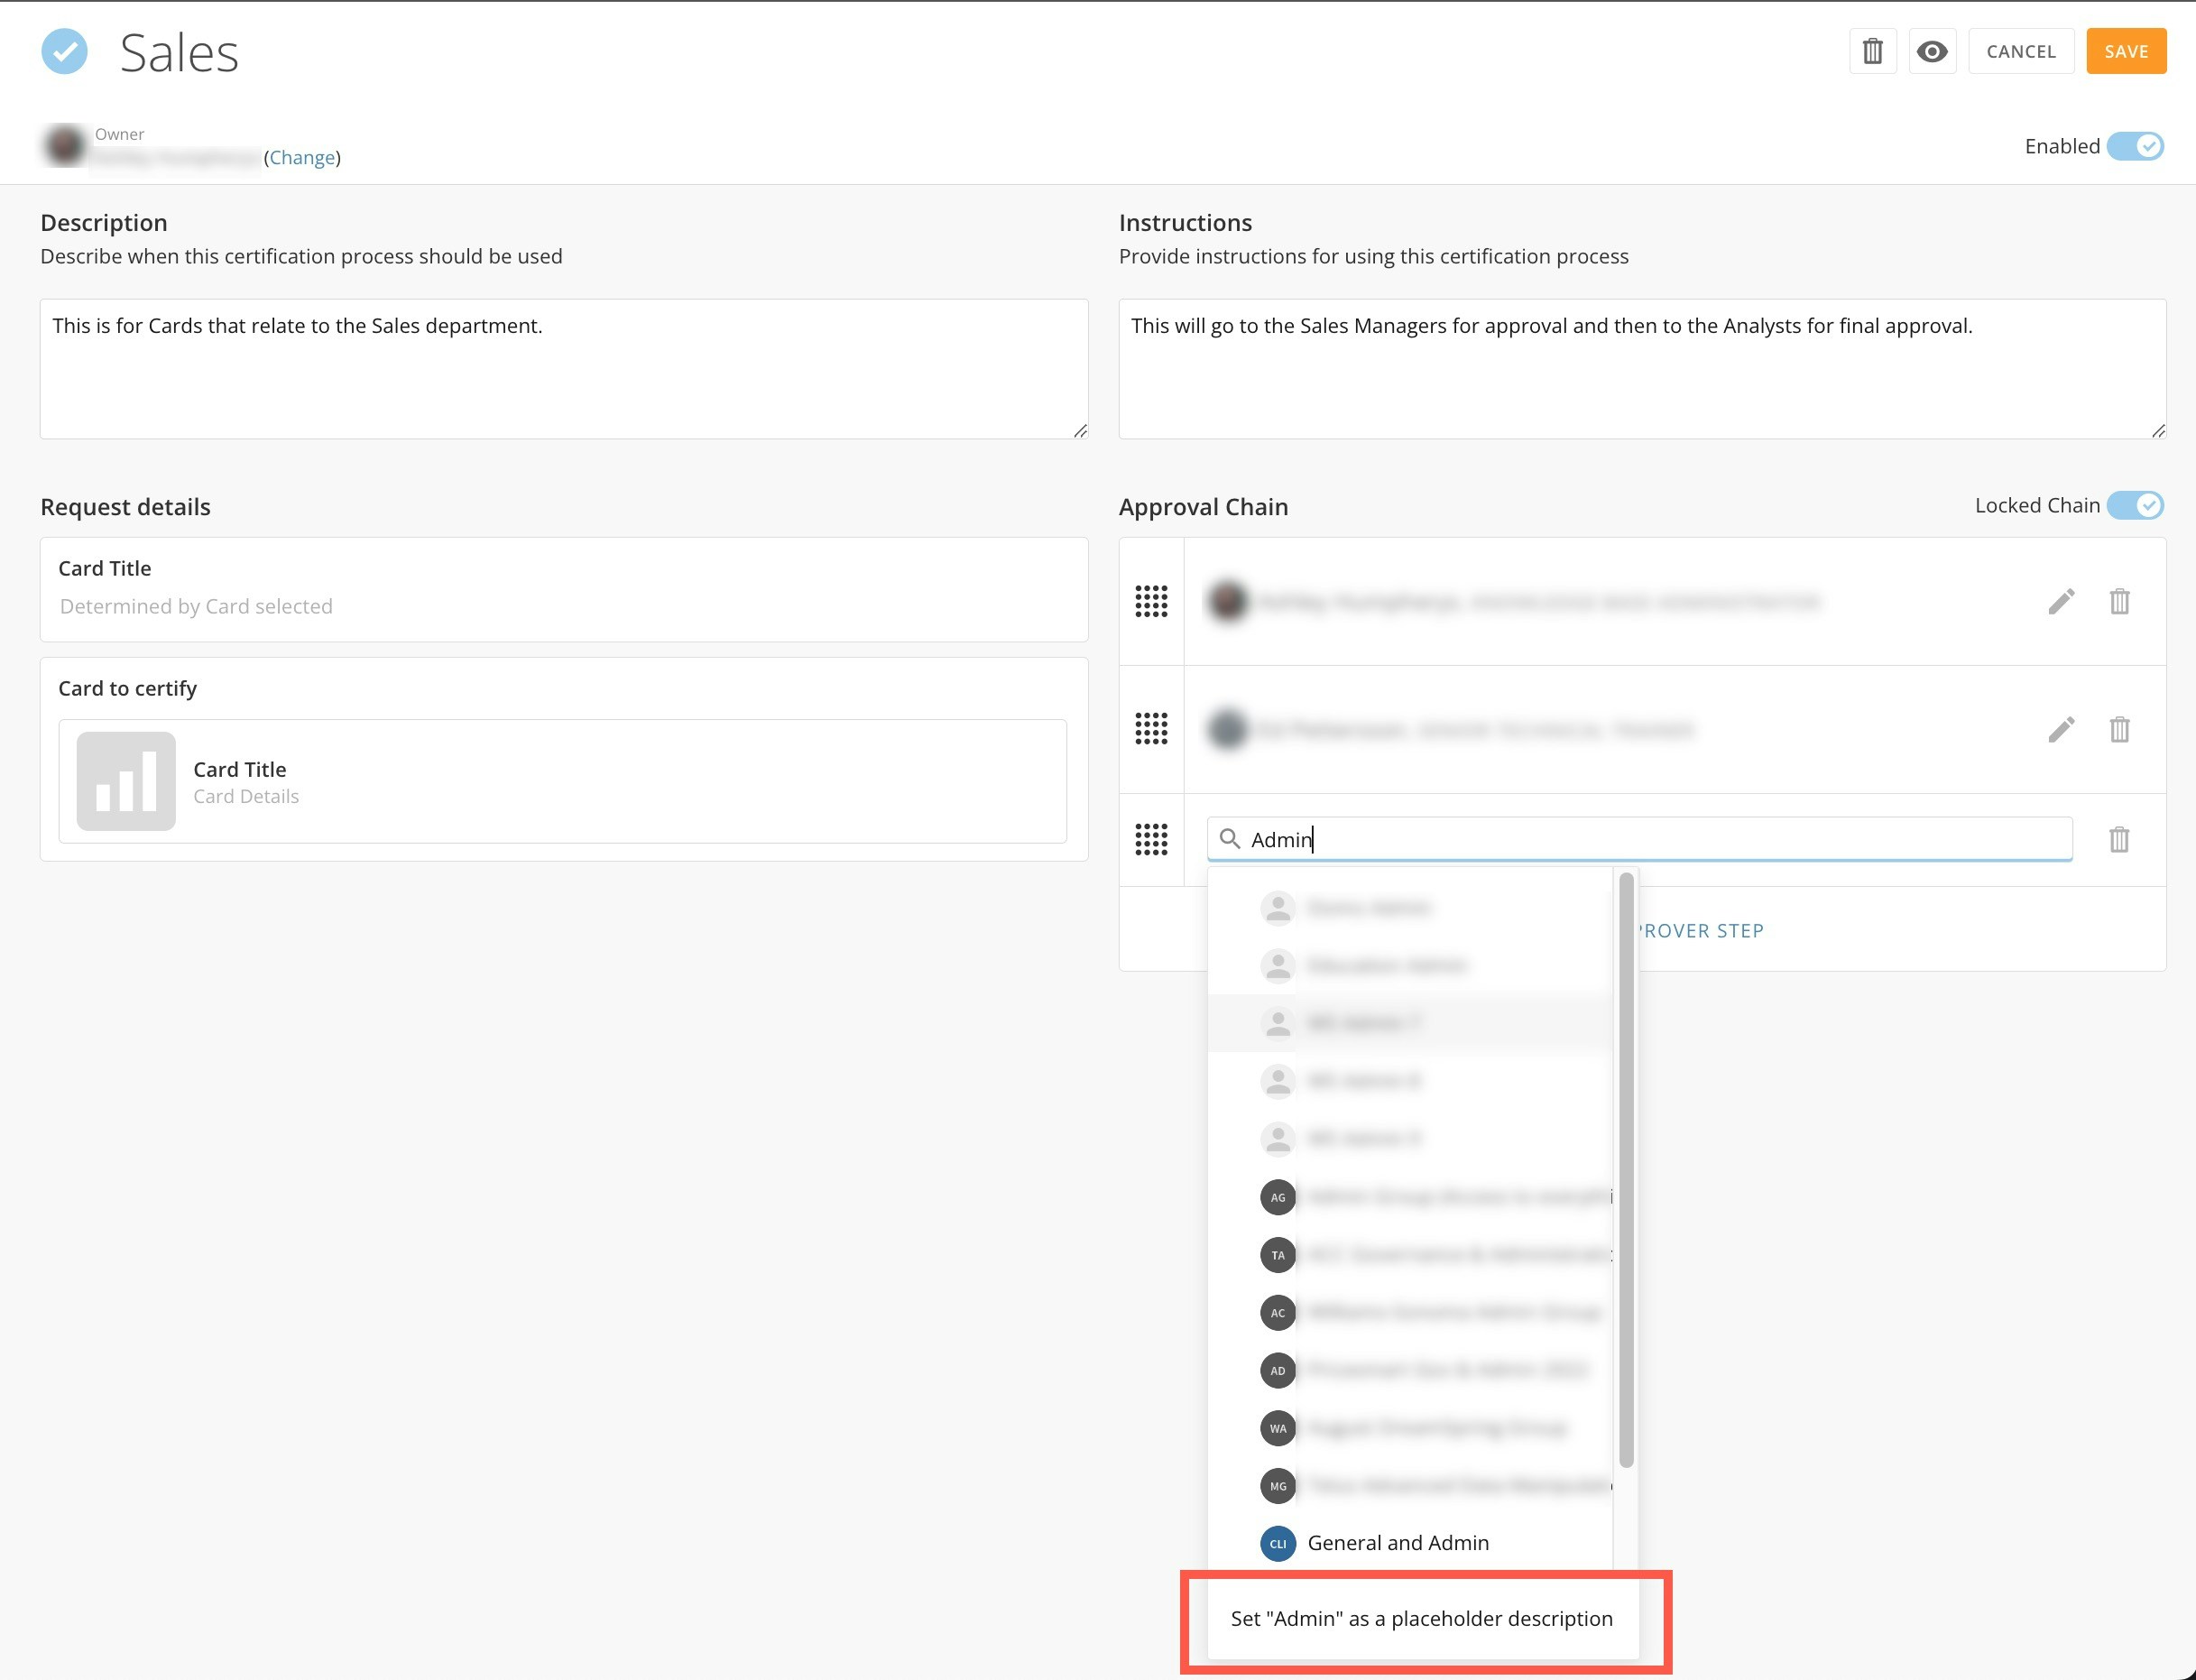
Task: Grab drag handle of first approver
Action: [x=1151, y=601]
